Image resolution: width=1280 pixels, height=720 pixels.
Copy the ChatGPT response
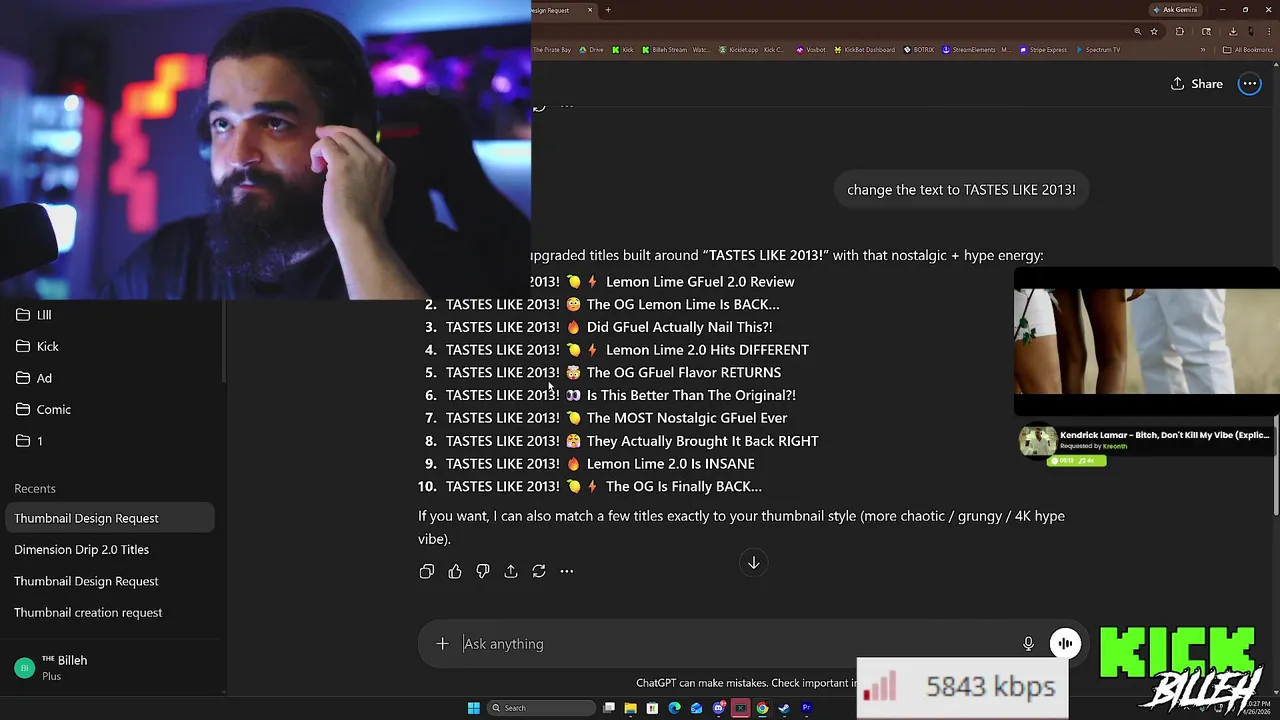coord(427,571)
